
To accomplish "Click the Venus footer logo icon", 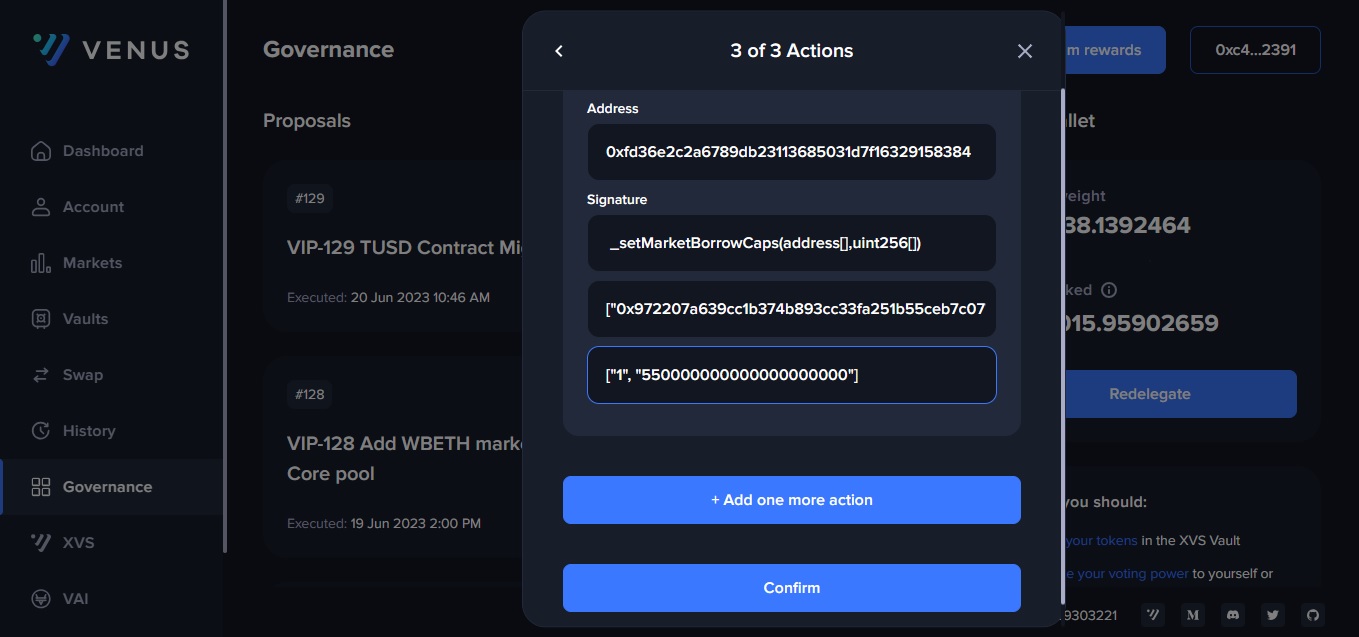I will pyautogui.click(x=1152, y=615).
